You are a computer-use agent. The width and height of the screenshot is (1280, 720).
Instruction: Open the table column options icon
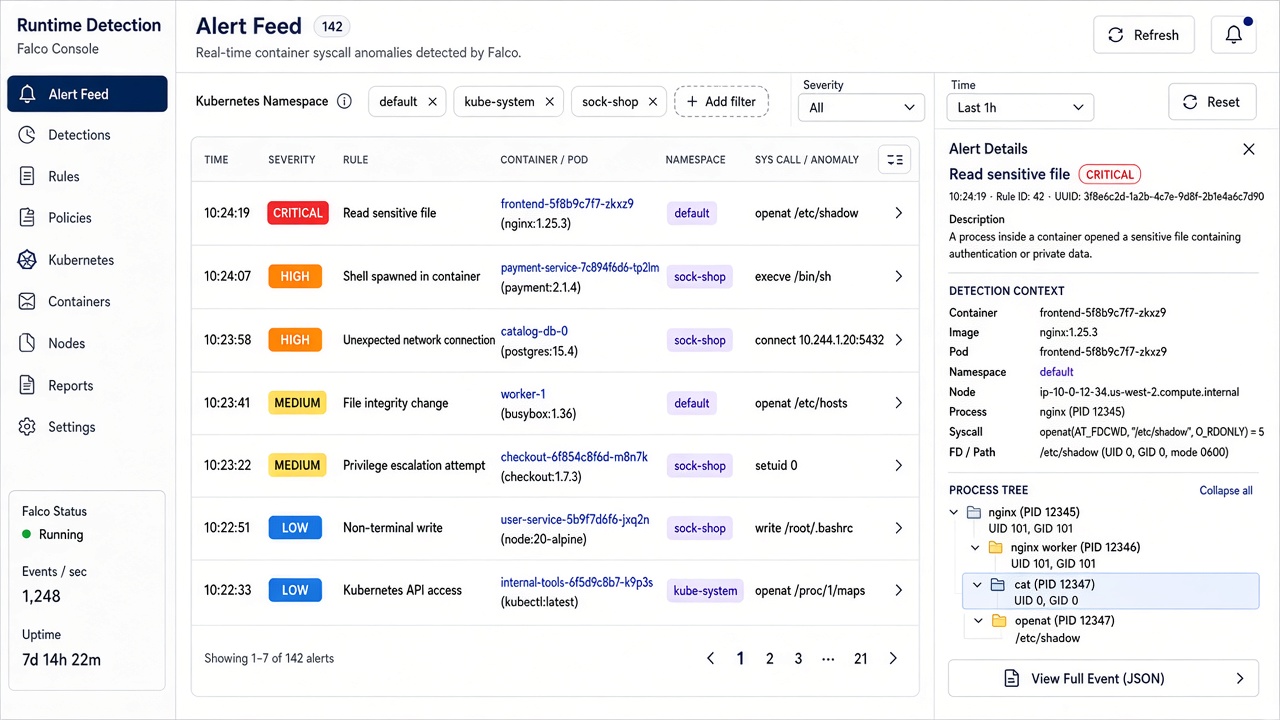pos(895,159)
